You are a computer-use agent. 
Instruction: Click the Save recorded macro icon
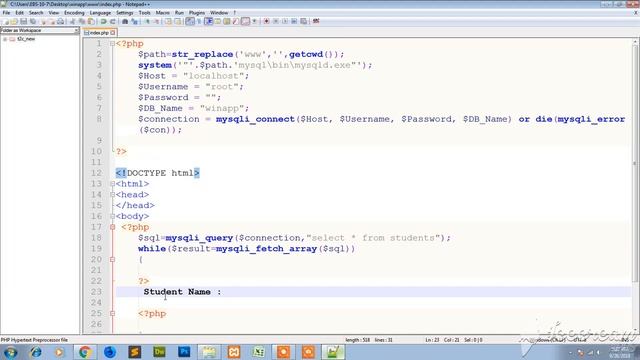pyautogui.click(x=303, y=21)
